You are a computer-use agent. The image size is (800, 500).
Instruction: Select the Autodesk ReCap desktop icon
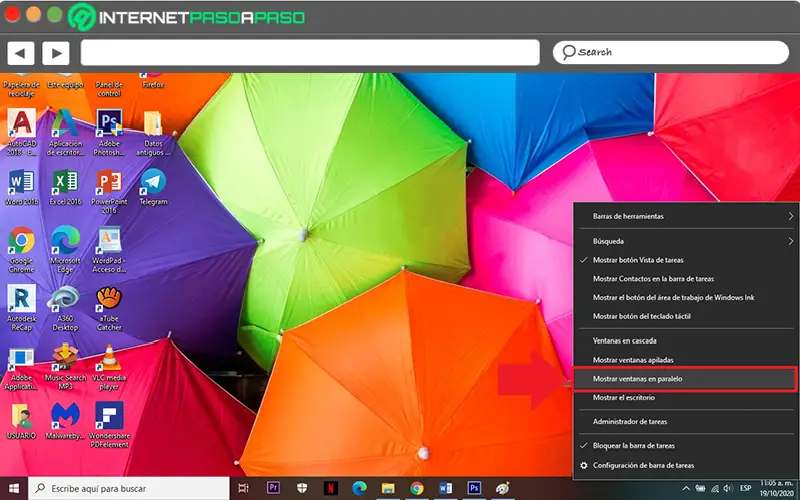click(x=21, y=308)
